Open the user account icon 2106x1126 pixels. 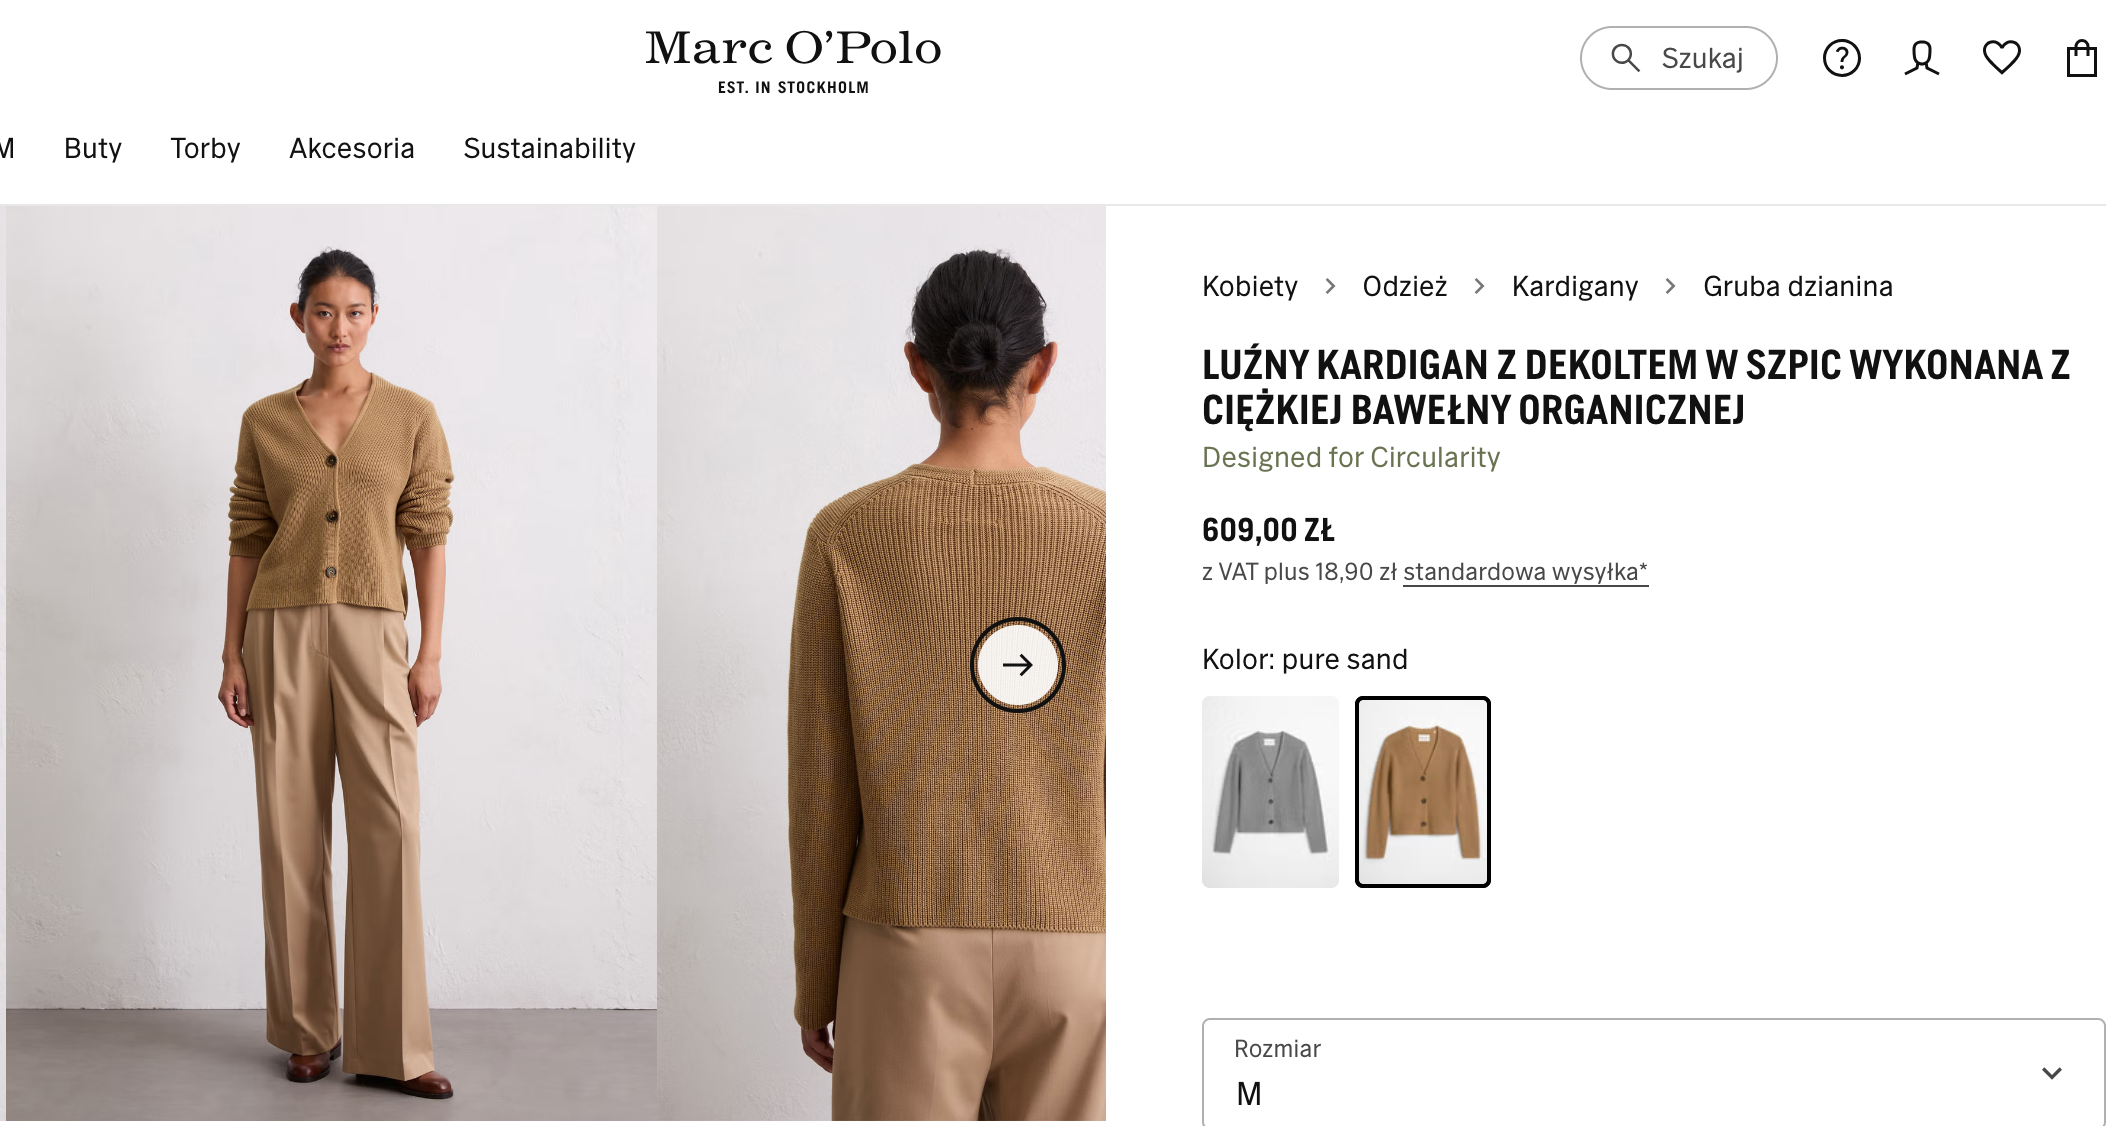(x=1921, y=58)
